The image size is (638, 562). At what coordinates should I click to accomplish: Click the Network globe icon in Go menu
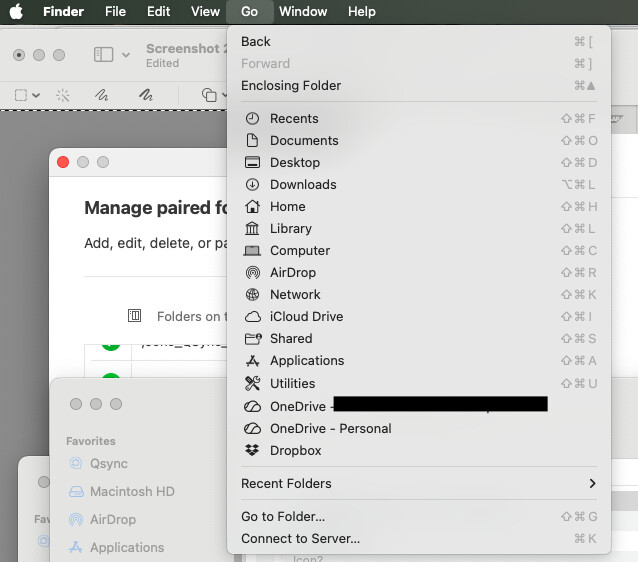[x=252, y=295]
